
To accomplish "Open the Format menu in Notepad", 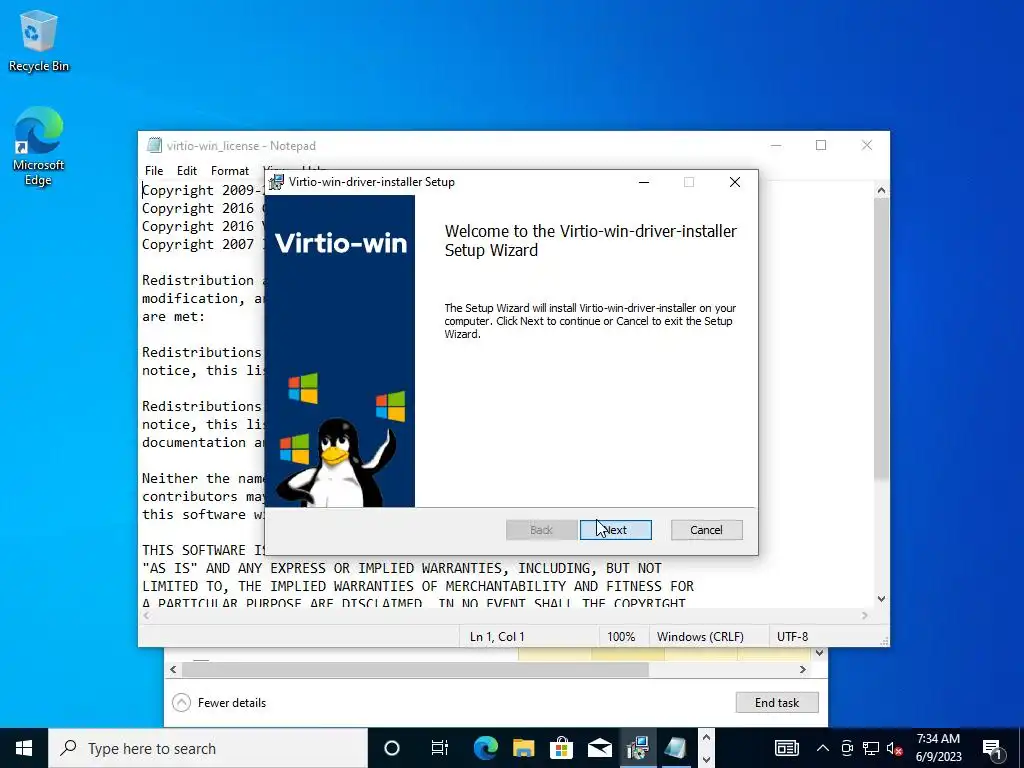I will (230, 170).
